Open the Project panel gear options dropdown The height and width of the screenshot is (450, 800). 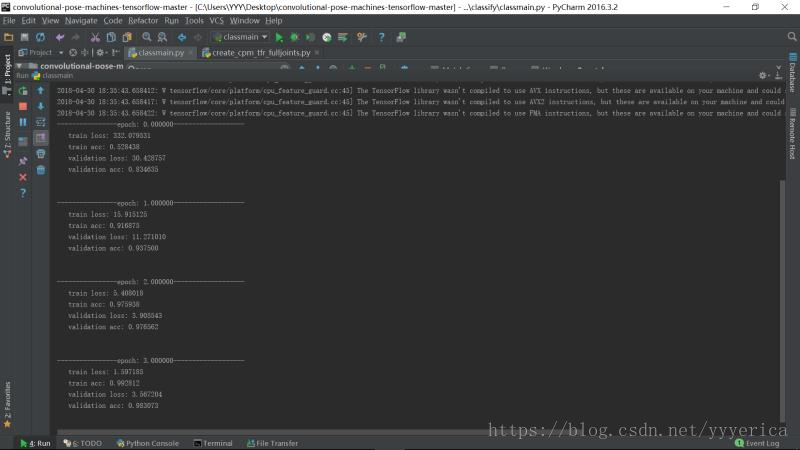coord(101,53)
